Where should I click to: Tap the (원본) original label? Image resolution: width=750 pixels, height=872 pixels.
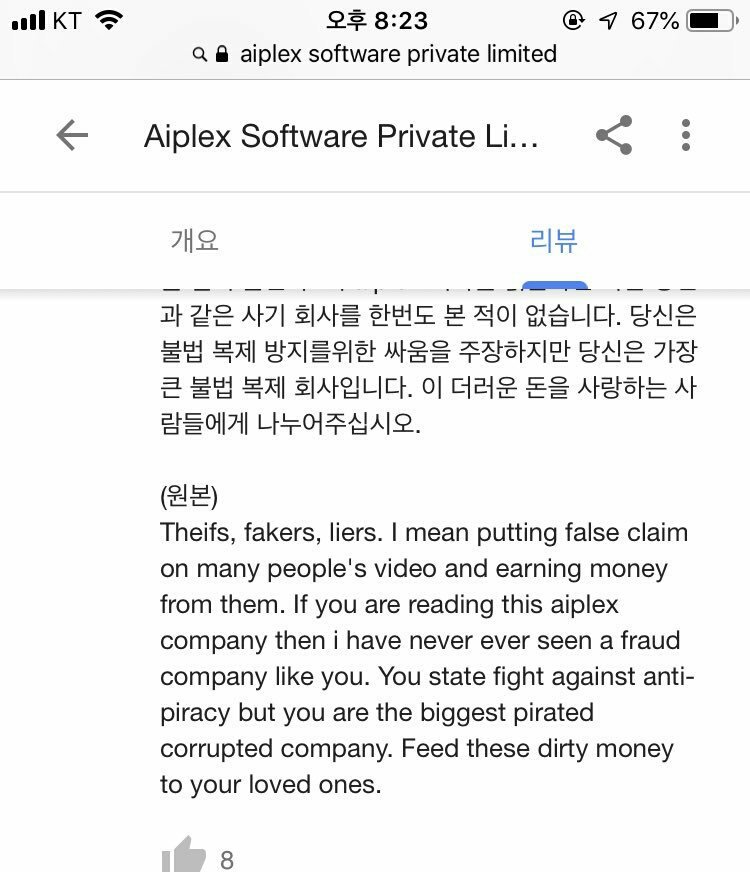coord(188,495)
